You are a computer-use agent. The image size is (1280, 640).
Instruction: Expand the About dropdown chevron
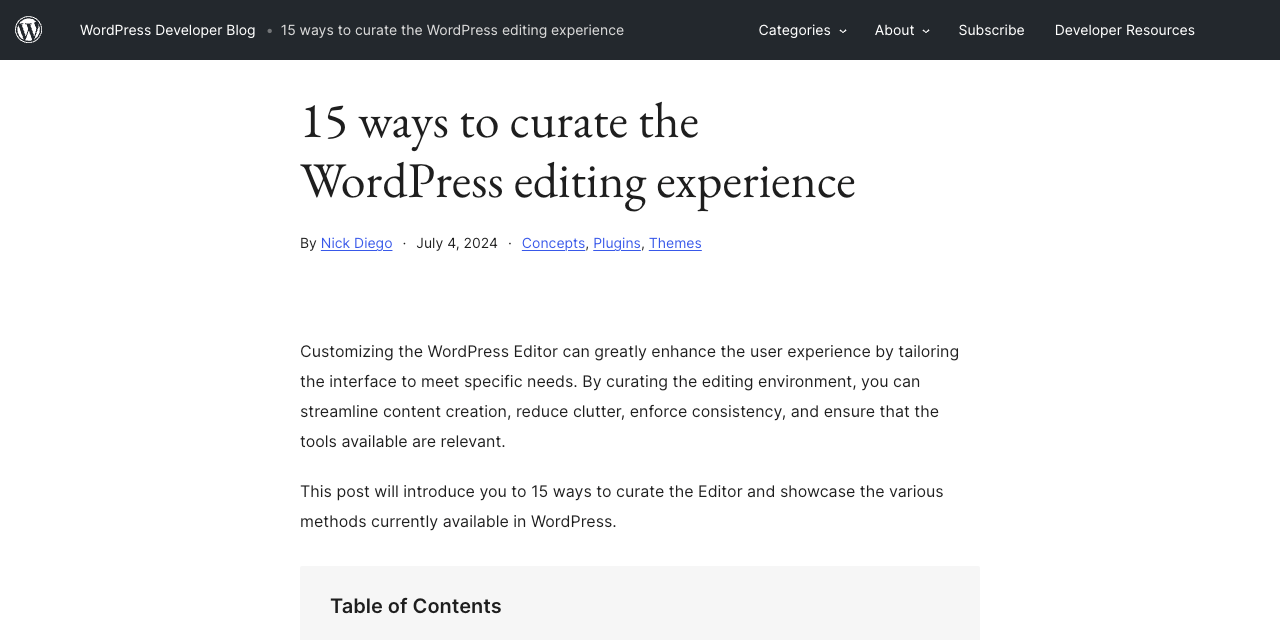(926, 31)
